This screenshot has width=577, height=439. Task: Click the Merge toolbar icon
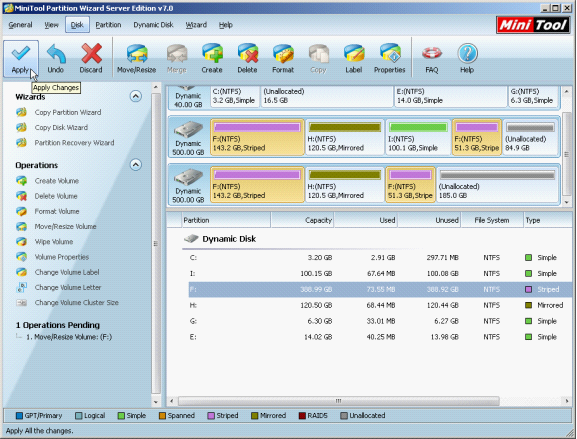tap(177, 59)
